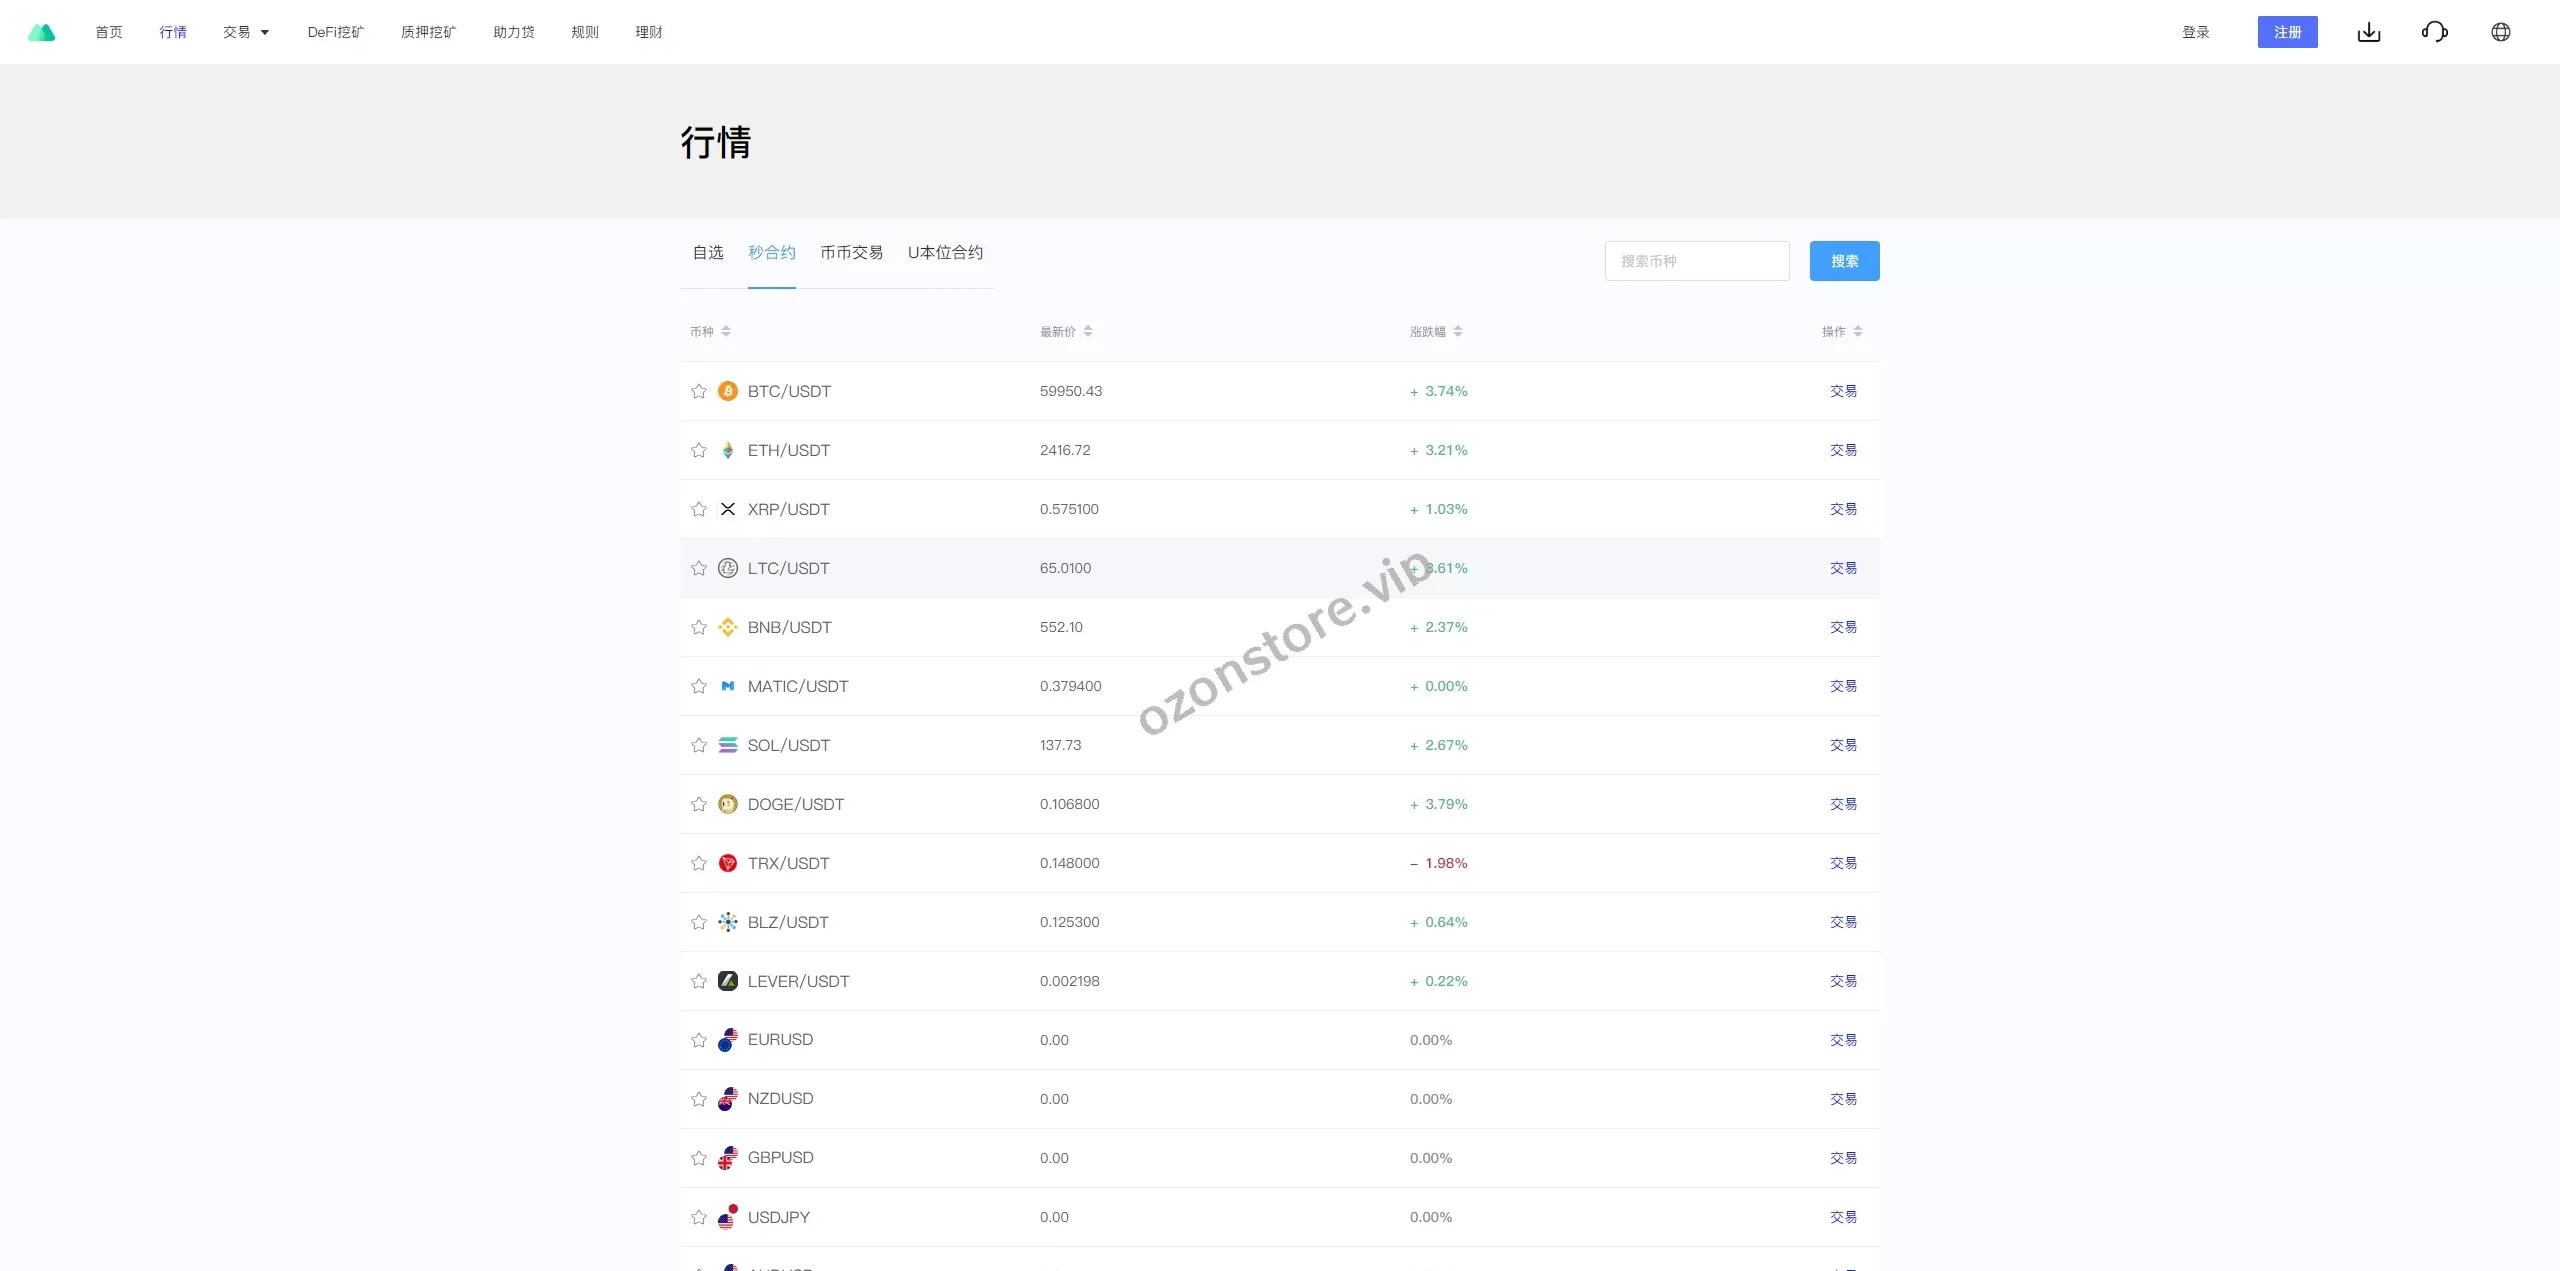Viewport: 2560px width, 1271px height.
Task: Switch to the 币币交易 tab
Action: coord(851,253)
